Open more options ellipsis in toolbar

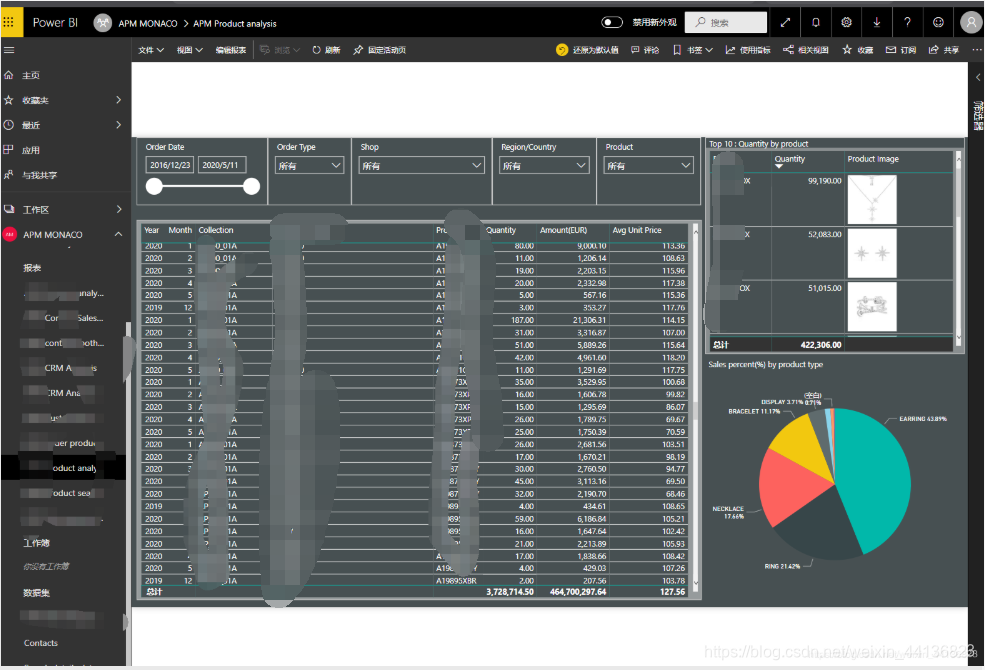coord(976,50)
